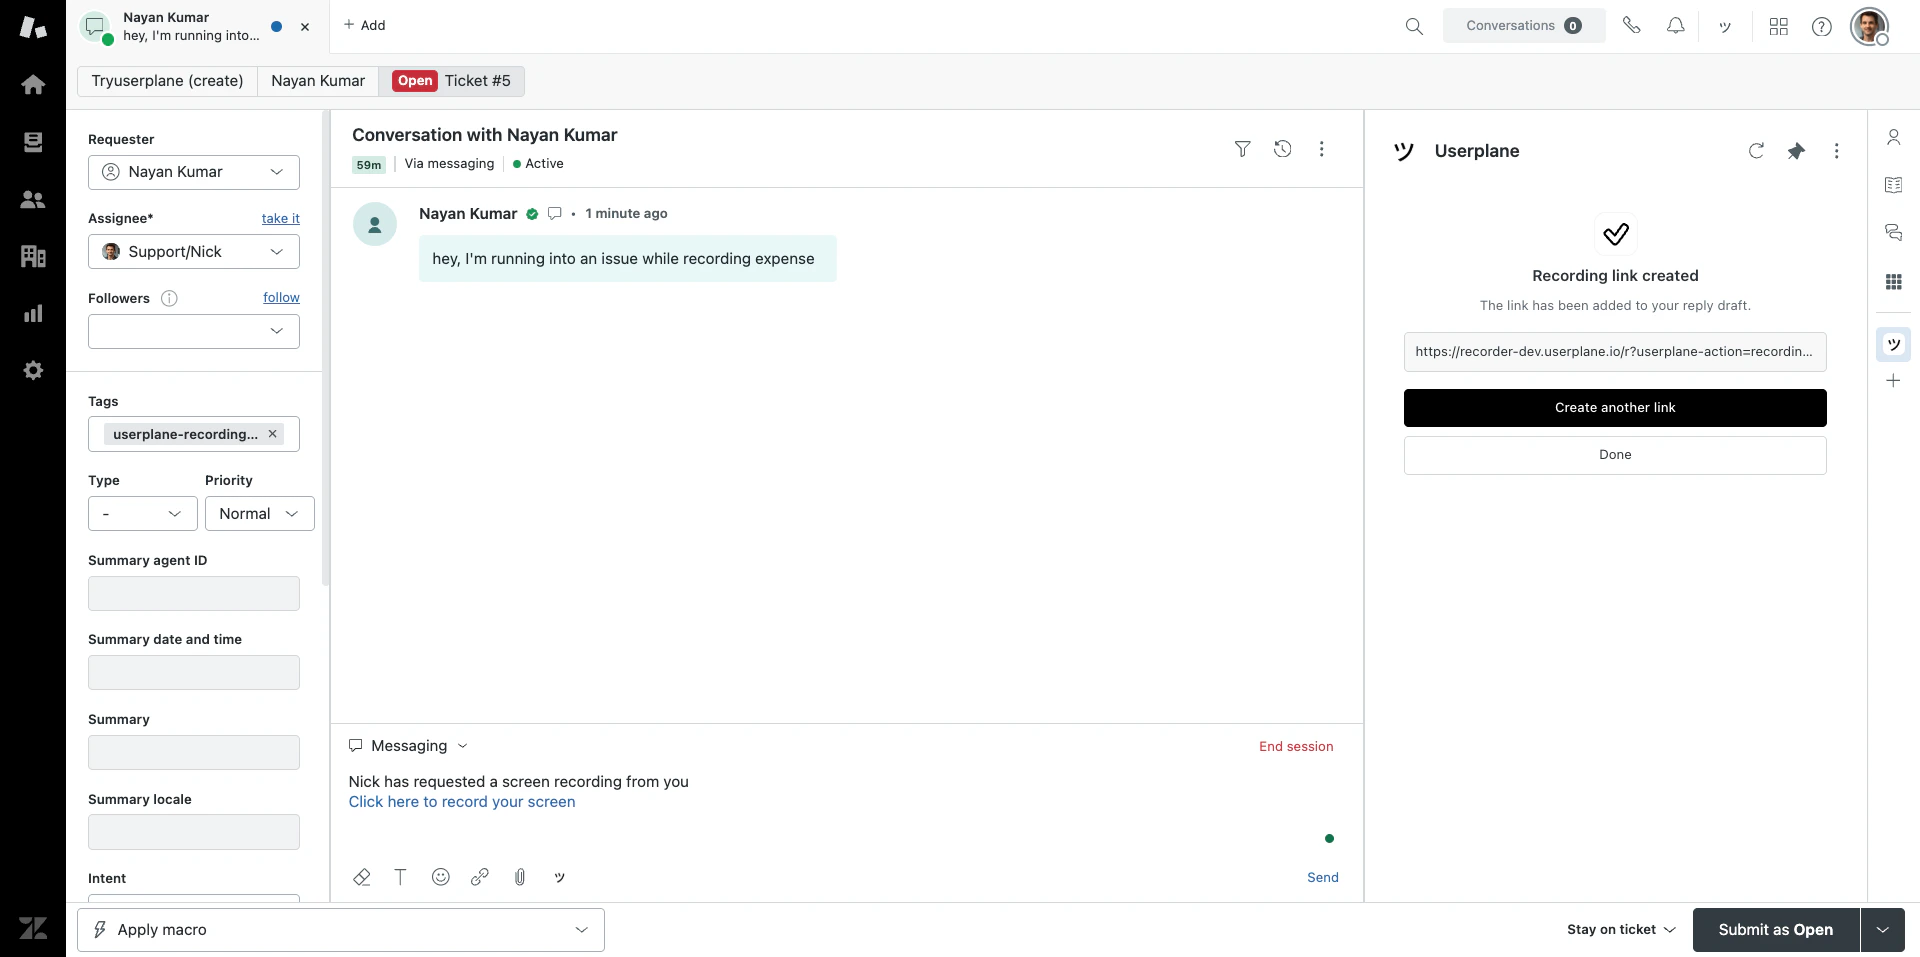This screenshot has width=1920, height=957.
Task: Open Reporting bar chart icon
Action: pyautogui.click(x=33, y=314)
